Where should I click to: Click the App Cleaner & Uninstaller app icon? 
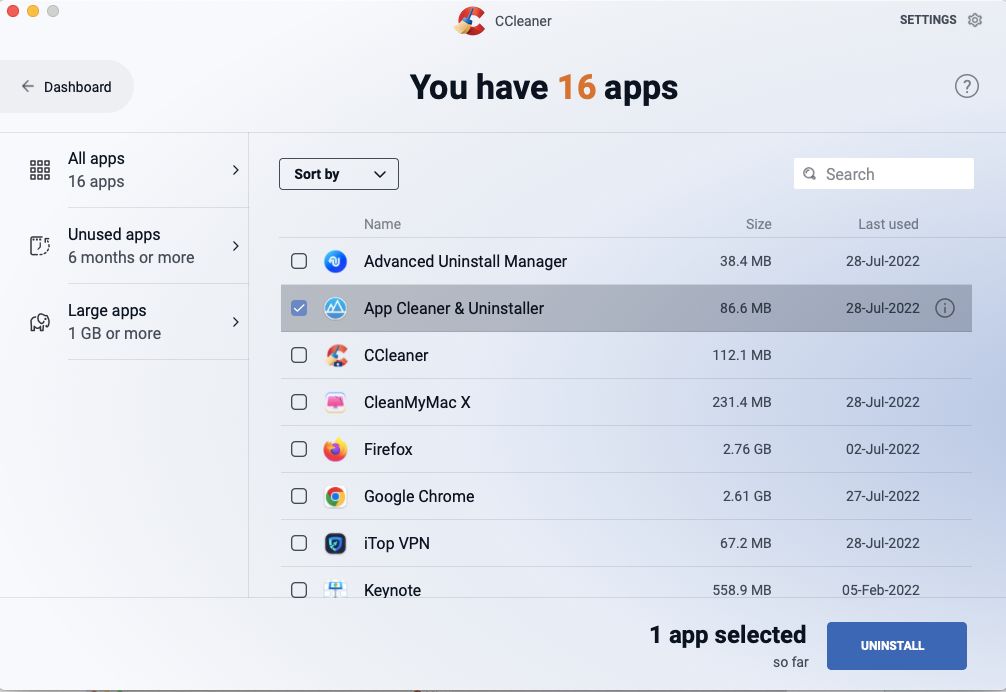pyautogui.click(x=336, y=308)
